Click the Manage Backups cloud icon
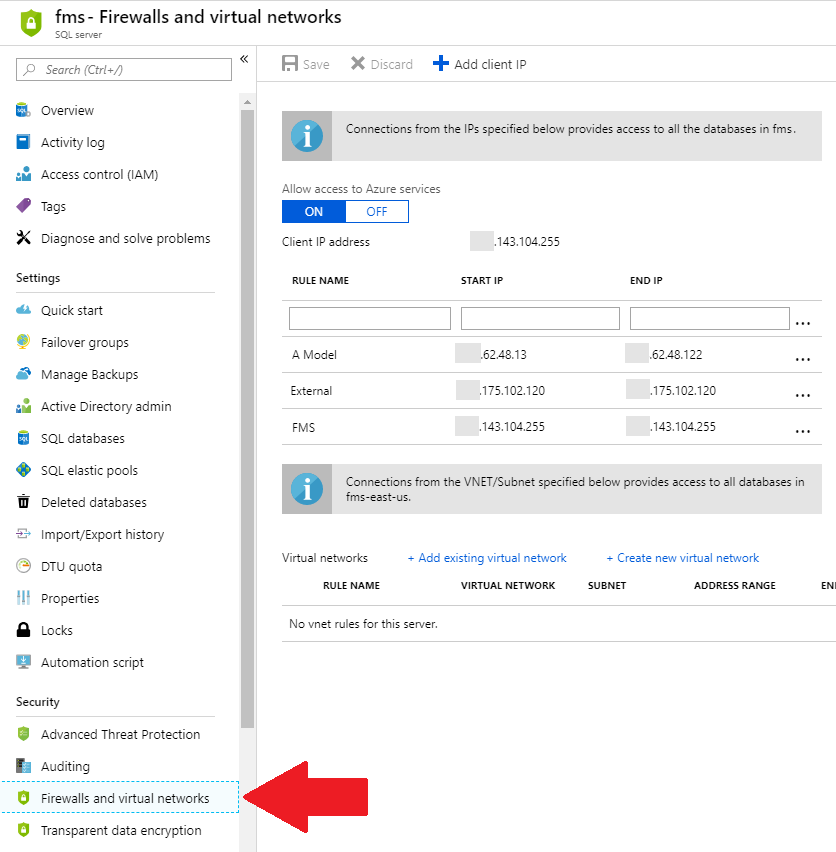Screen dimensions: 836x852 coord(23,374)
